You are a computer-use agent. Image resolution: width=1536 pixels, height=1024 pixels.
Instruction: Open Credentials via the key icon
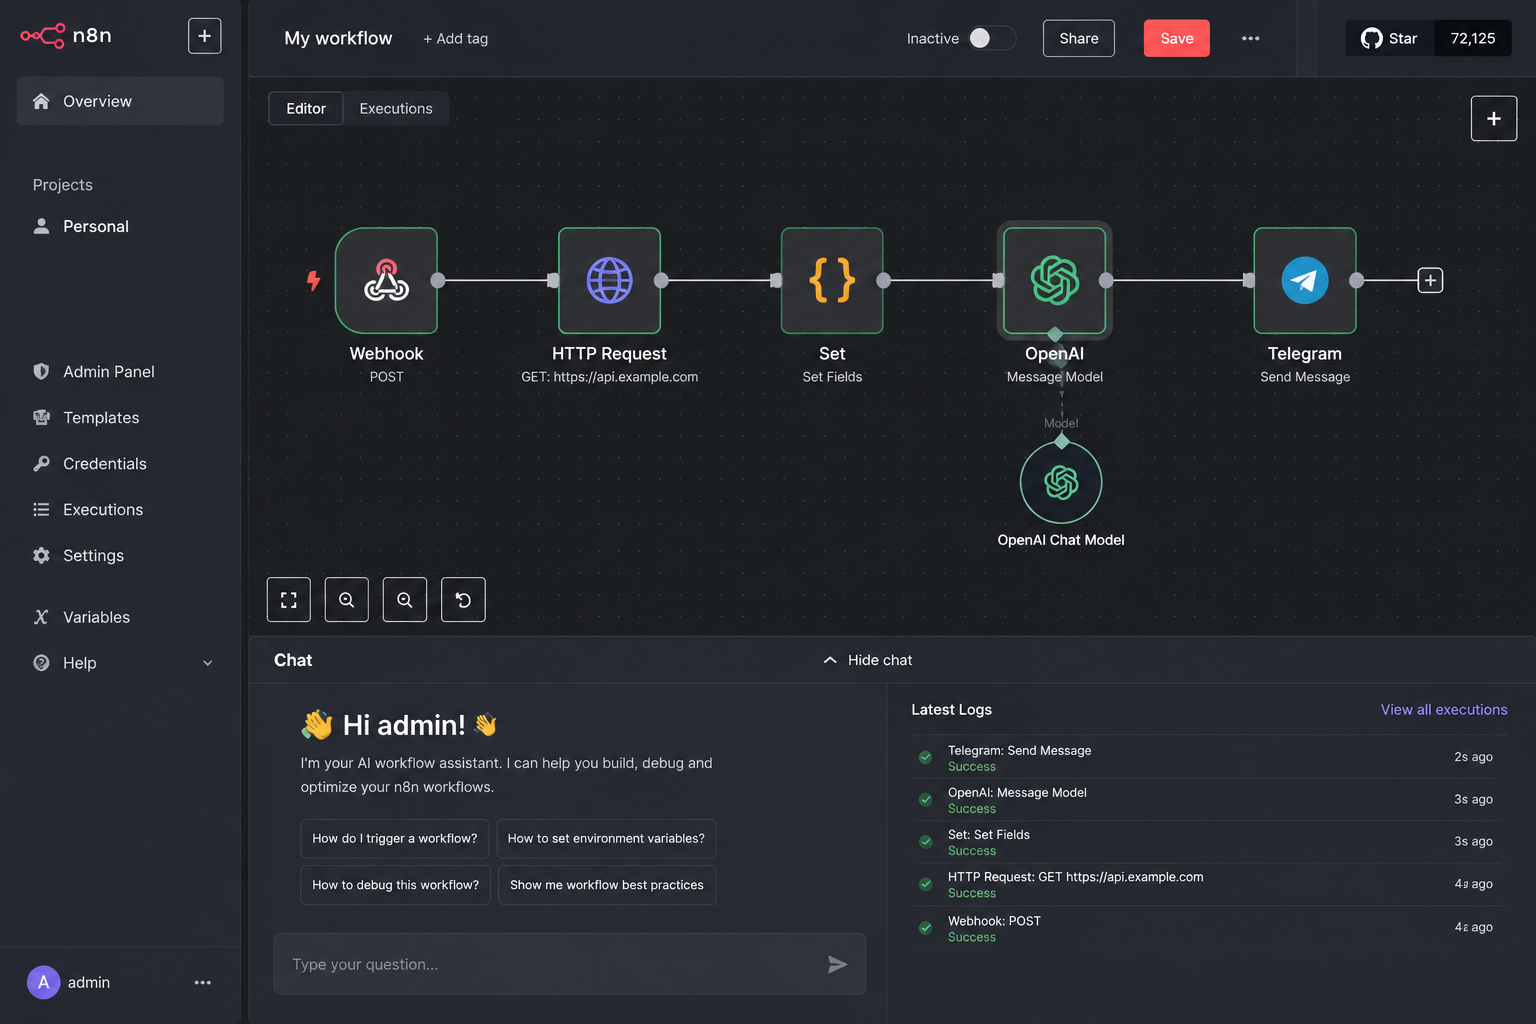click(x=41, y=463)
